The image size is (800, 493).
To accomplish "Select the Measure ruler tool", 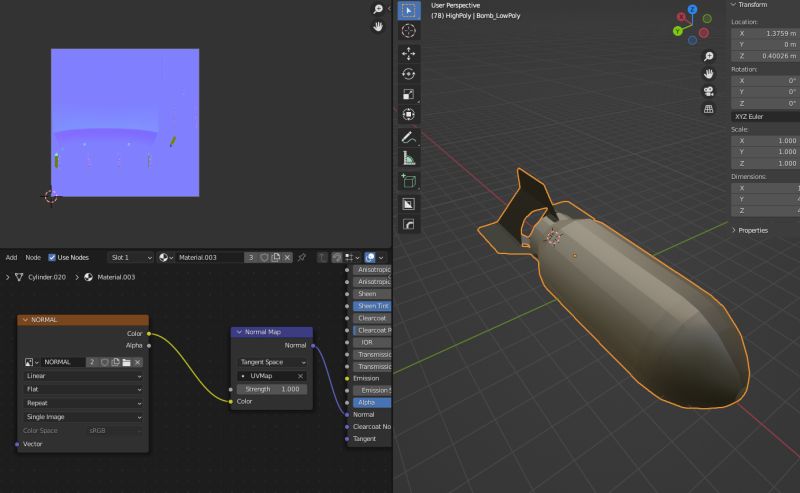I will coord(409,158).
